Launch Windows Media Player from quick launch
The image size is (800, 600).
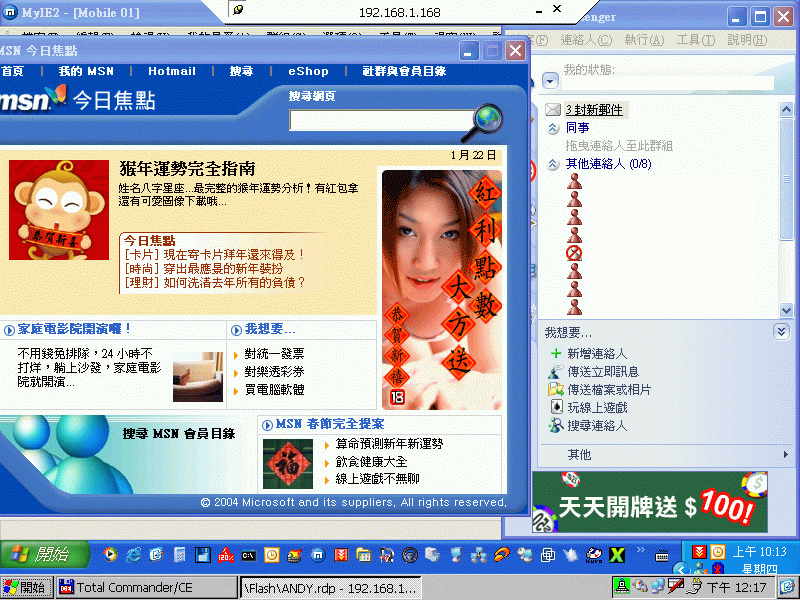[110, 555]
